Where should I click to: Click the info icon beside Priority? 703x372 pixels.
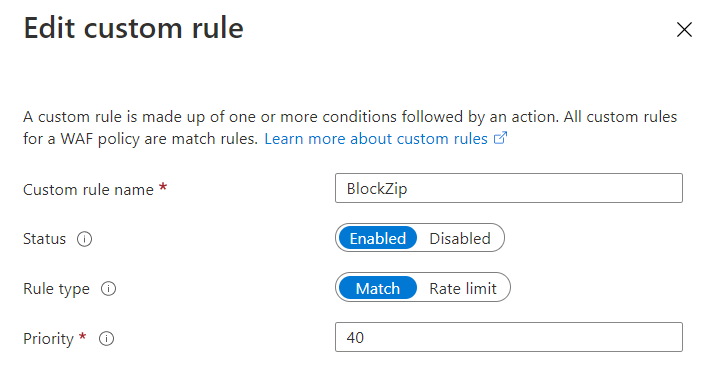tap(106, 338)
